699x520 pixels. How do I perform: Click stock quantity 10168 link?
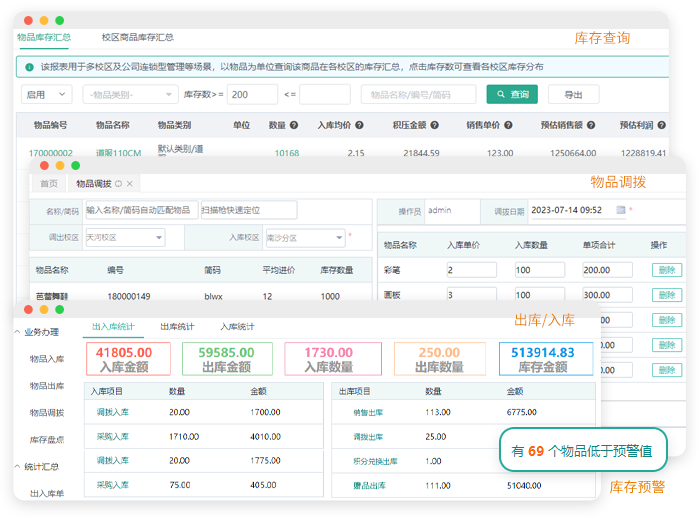[x=287, y=153]
